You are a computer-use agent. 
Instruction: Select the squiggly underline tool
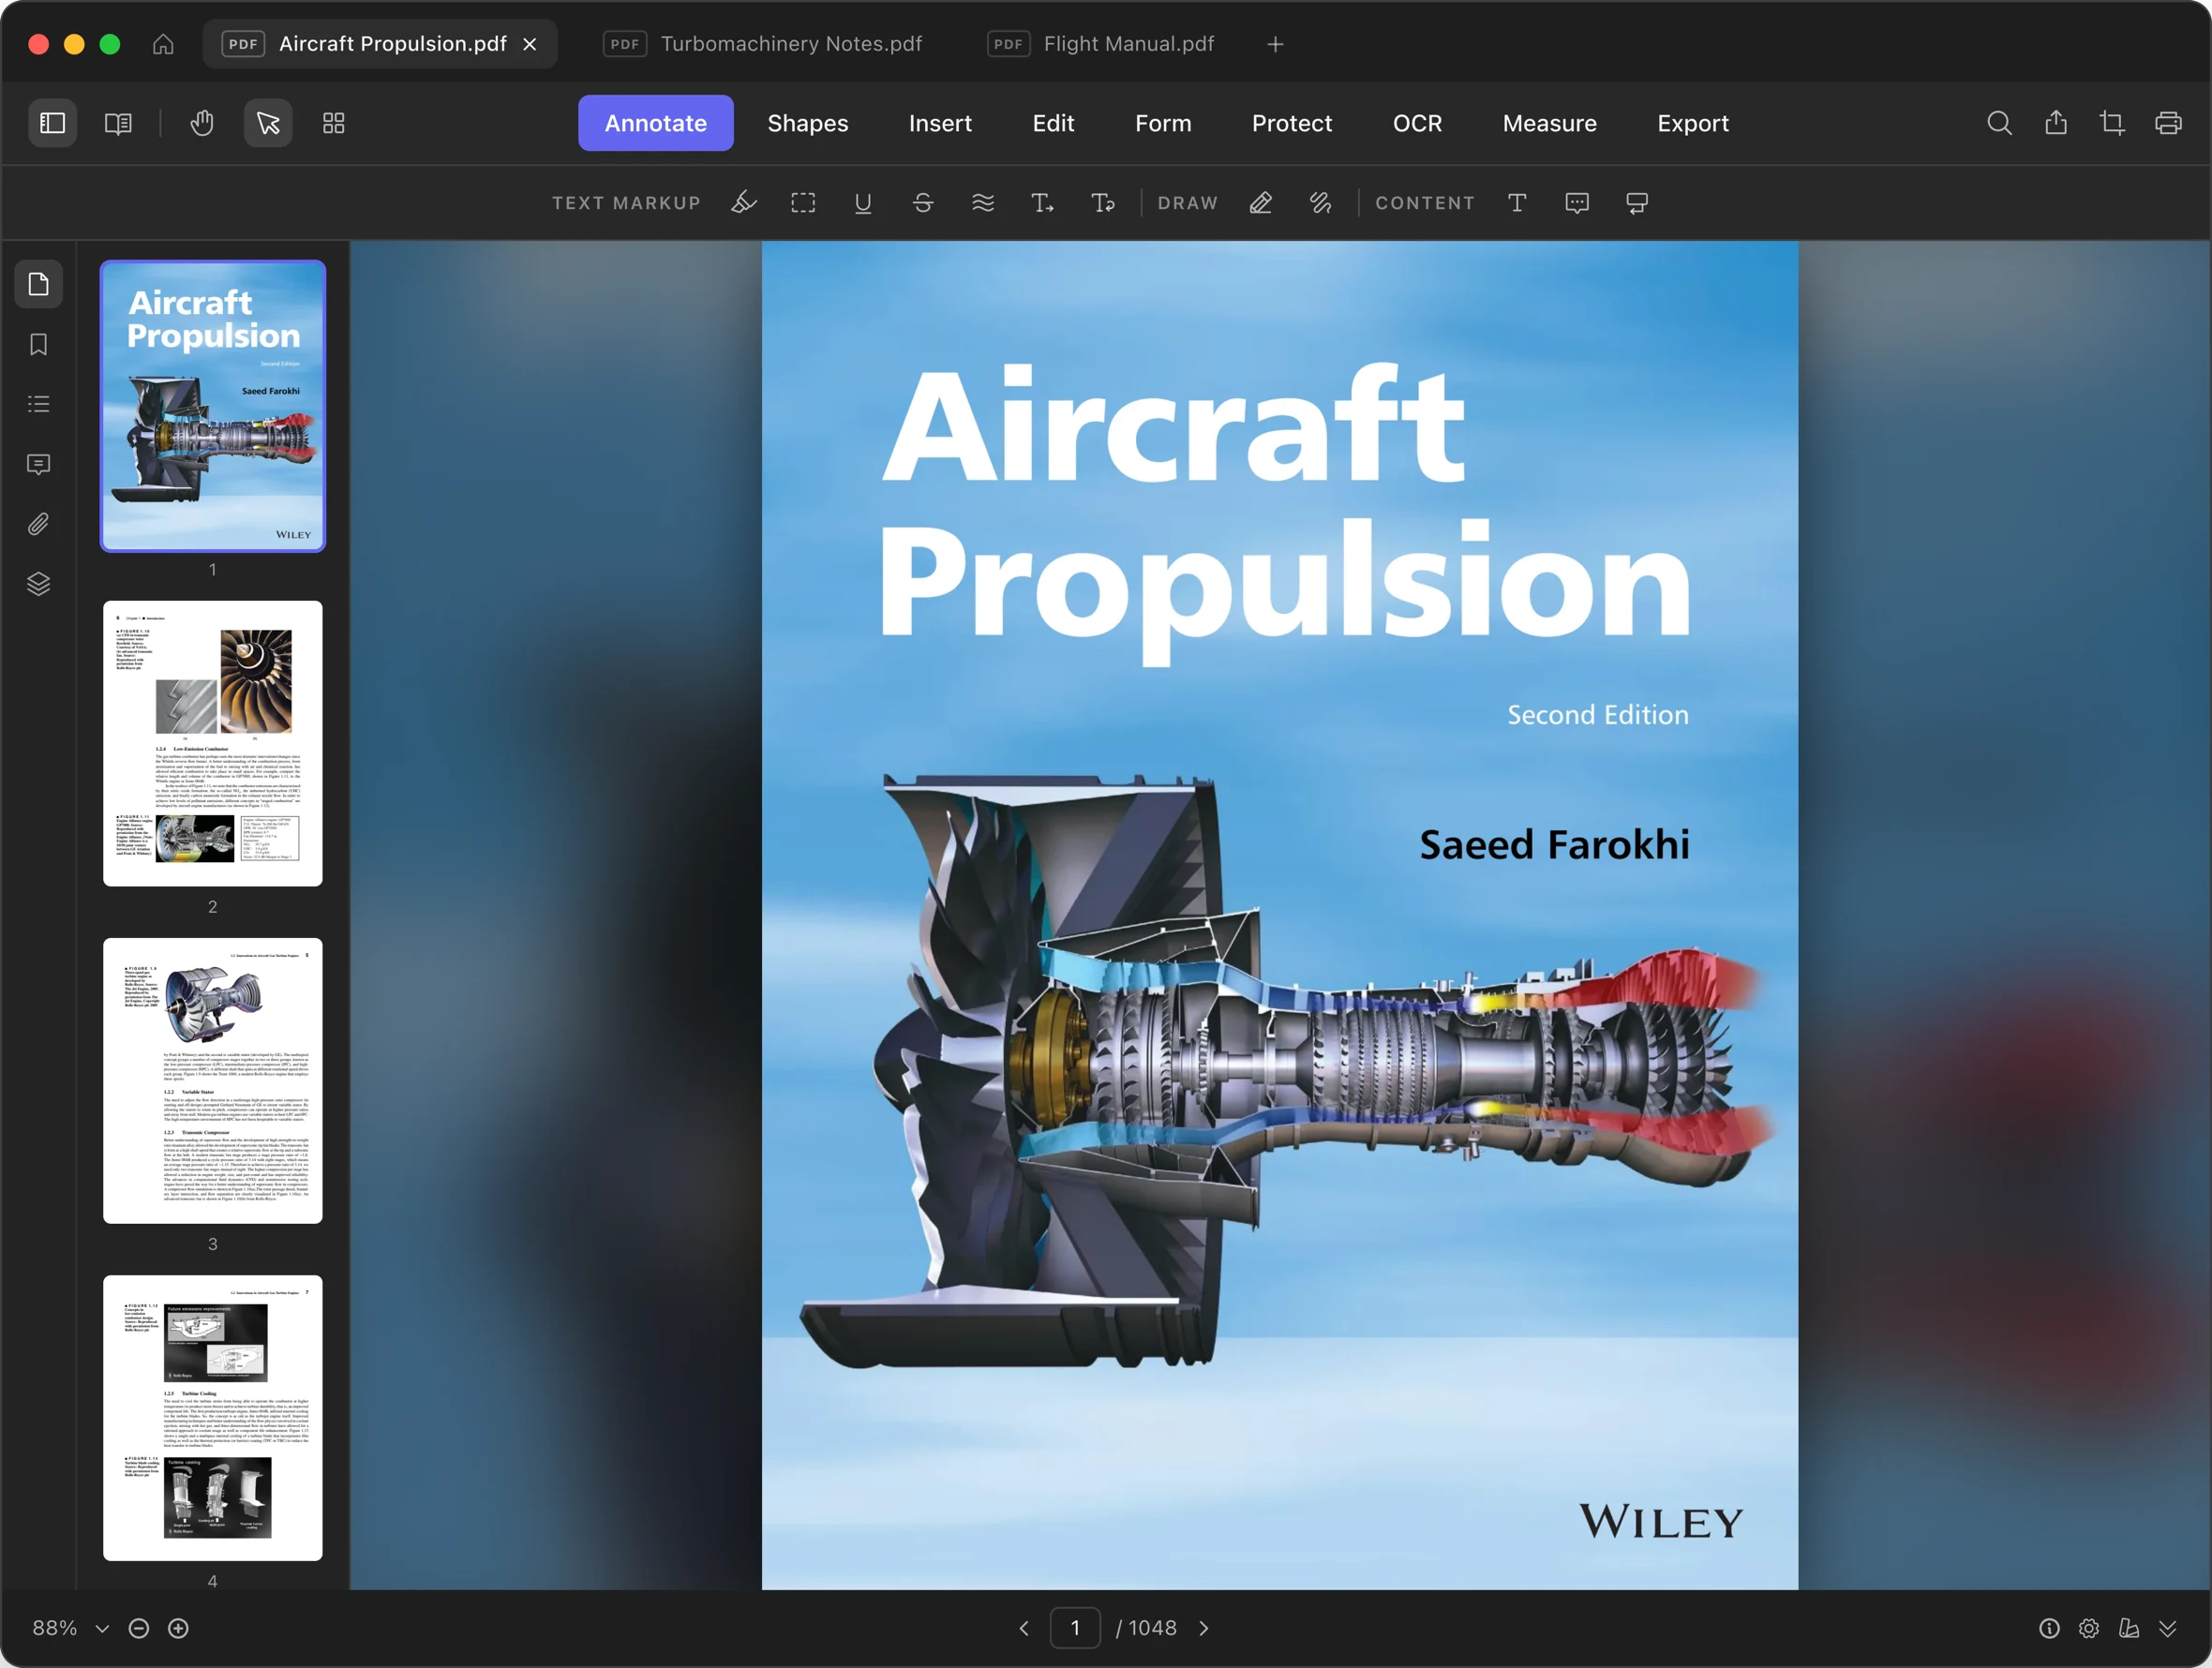pos(983,203)
